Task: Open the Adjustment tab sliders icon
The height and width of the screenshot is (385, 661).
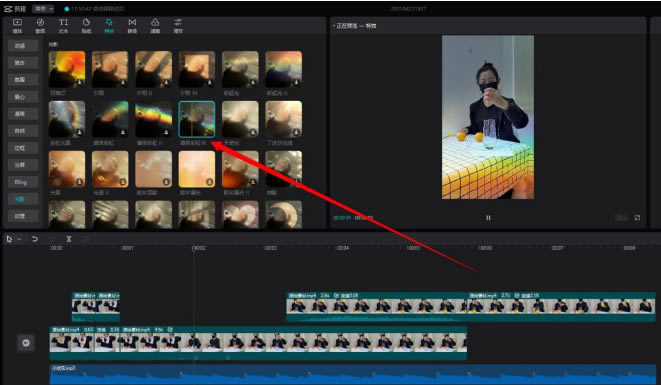Action: [x=178, y=25]
